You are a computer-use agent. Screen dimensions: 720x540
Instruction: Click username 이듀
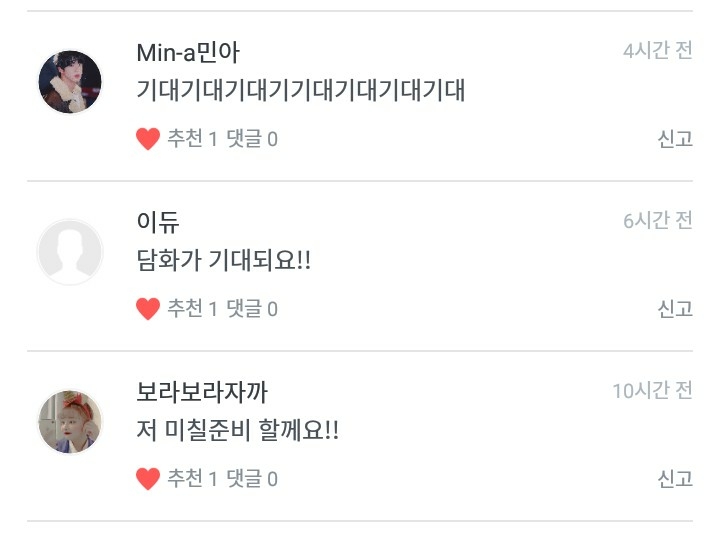pos(158,222)
